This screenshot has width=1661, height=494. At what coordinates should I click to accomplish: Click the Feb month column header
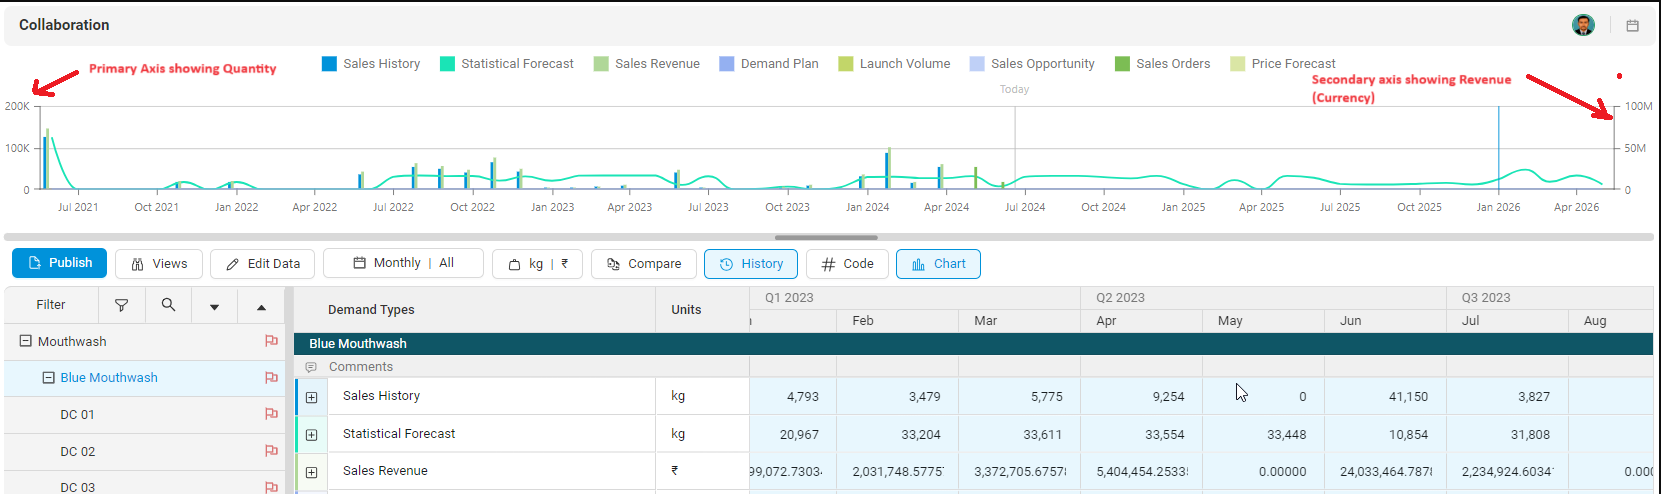click(x=897, y=321)
